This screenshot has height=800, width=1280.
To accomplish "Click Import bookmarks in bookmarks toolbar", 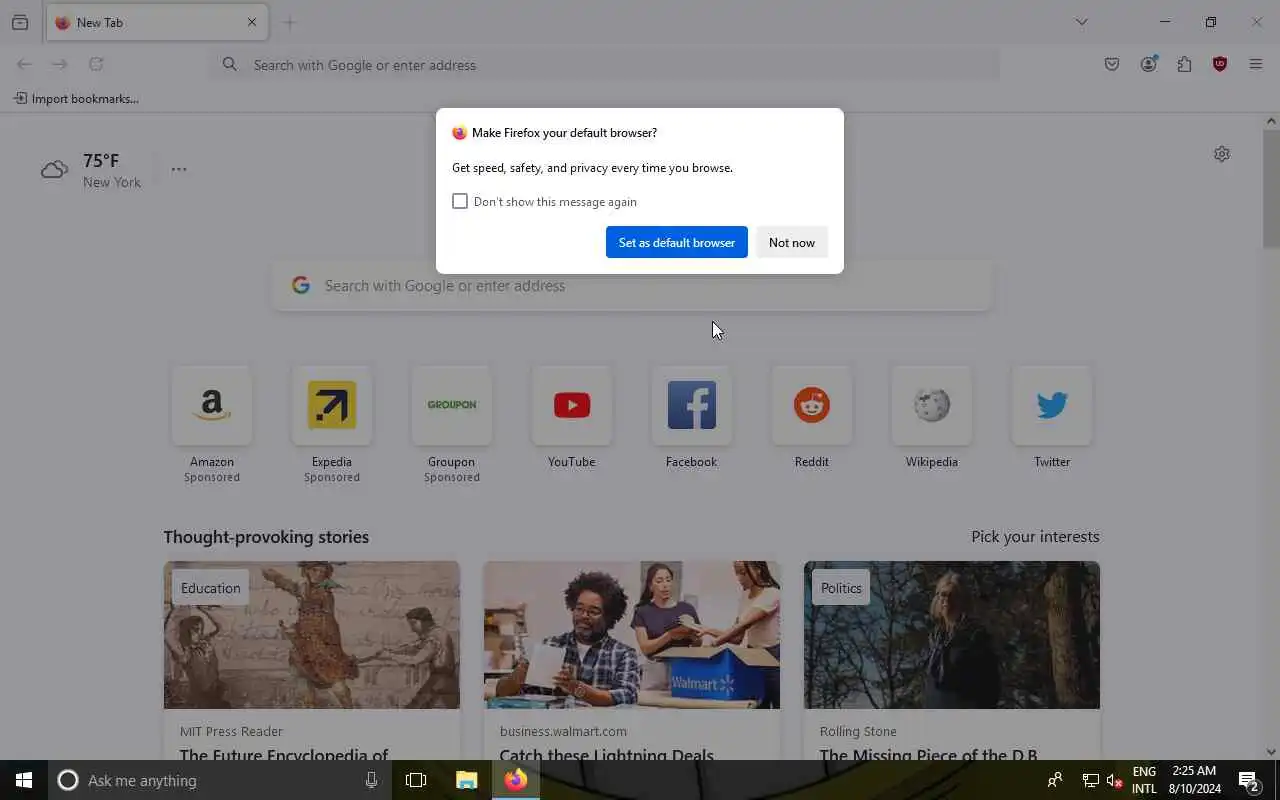I will point(76,98).
